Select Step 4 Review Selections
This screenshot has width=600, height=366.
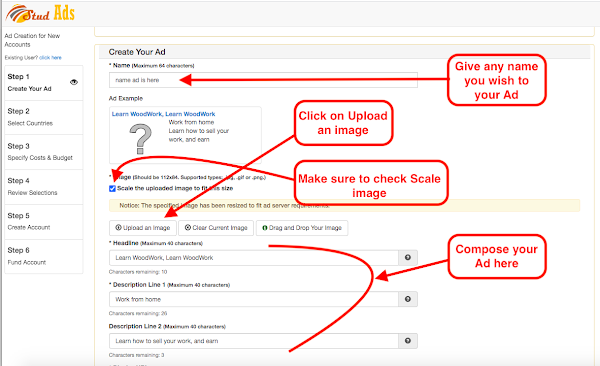(44, 187)
